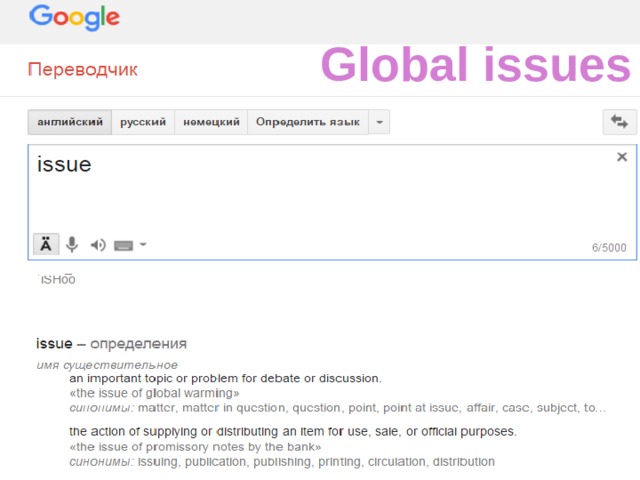Screen dimensions: 640x480
Task: Click synonym 'matter in question'
Action: [x=235, y=408]
